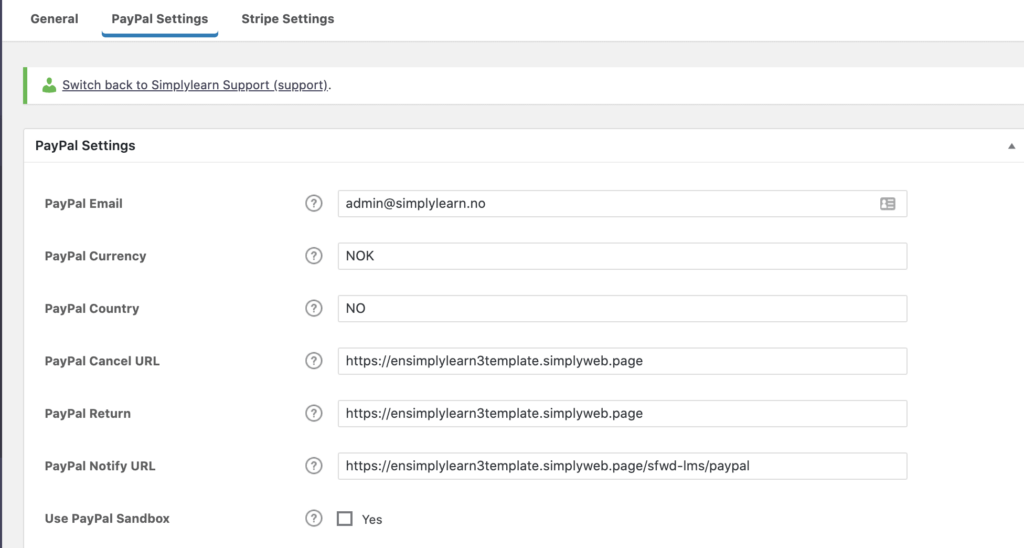Click help icon beside PayPal Currency
The height and width of the screenshot is (548, 1024).
[314, 256]
